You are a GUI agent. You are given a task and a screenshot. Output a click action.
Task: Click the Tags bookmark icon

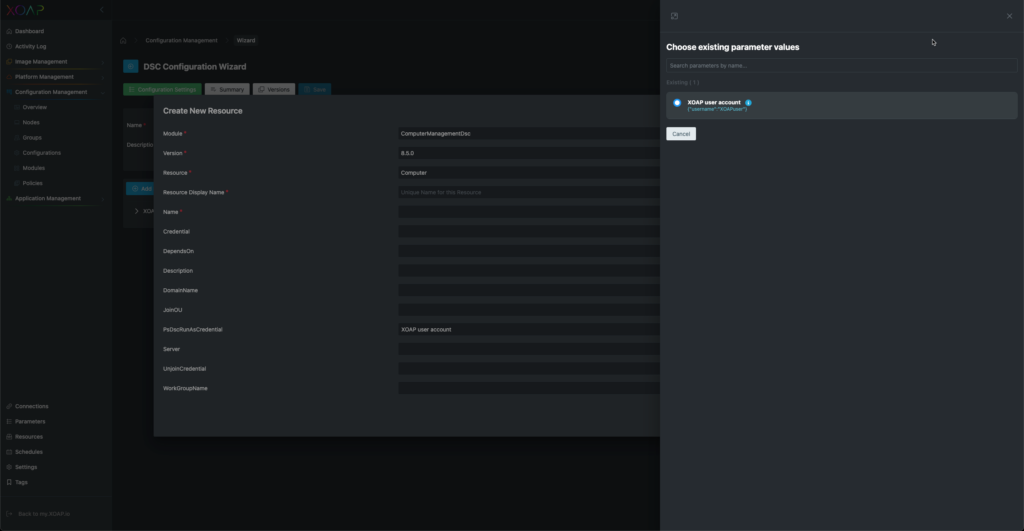(x=9, y=482)
